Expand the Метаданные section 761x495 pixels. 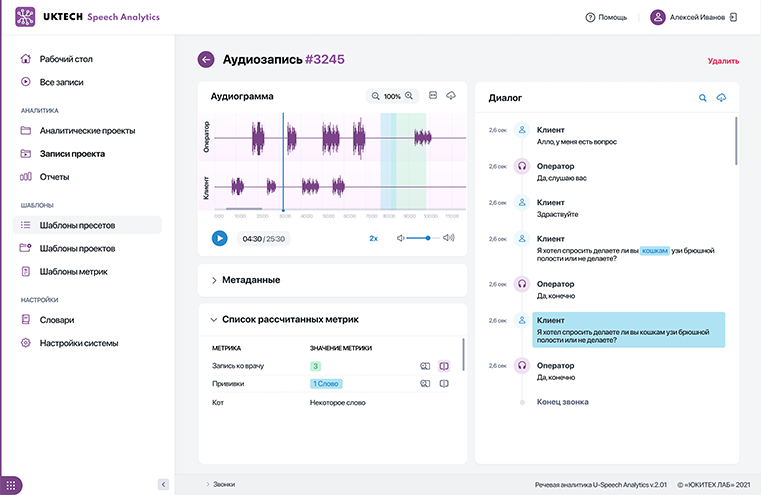[x=214, y=280]
